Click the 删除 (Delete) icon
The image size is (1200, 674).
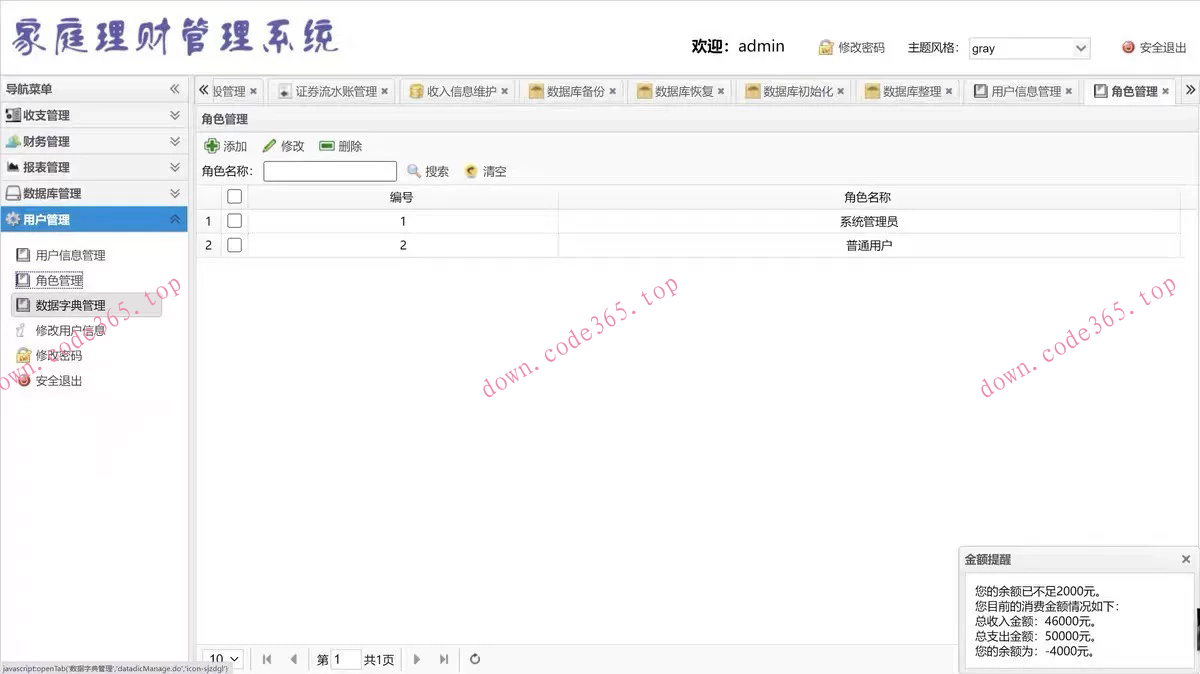[327, 145]
